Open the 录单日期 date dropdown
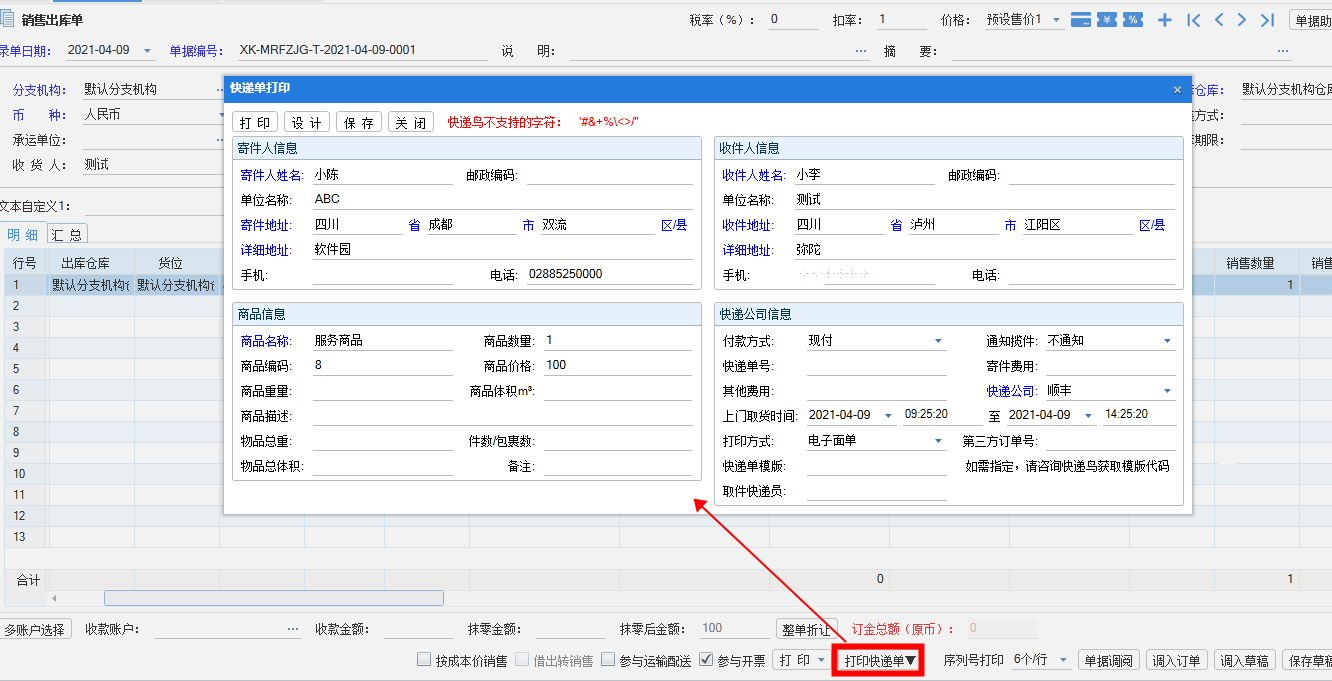Image resolution: width=1332 pixels, height=681 pixels. pyautogui.click(x=148, y=51)
